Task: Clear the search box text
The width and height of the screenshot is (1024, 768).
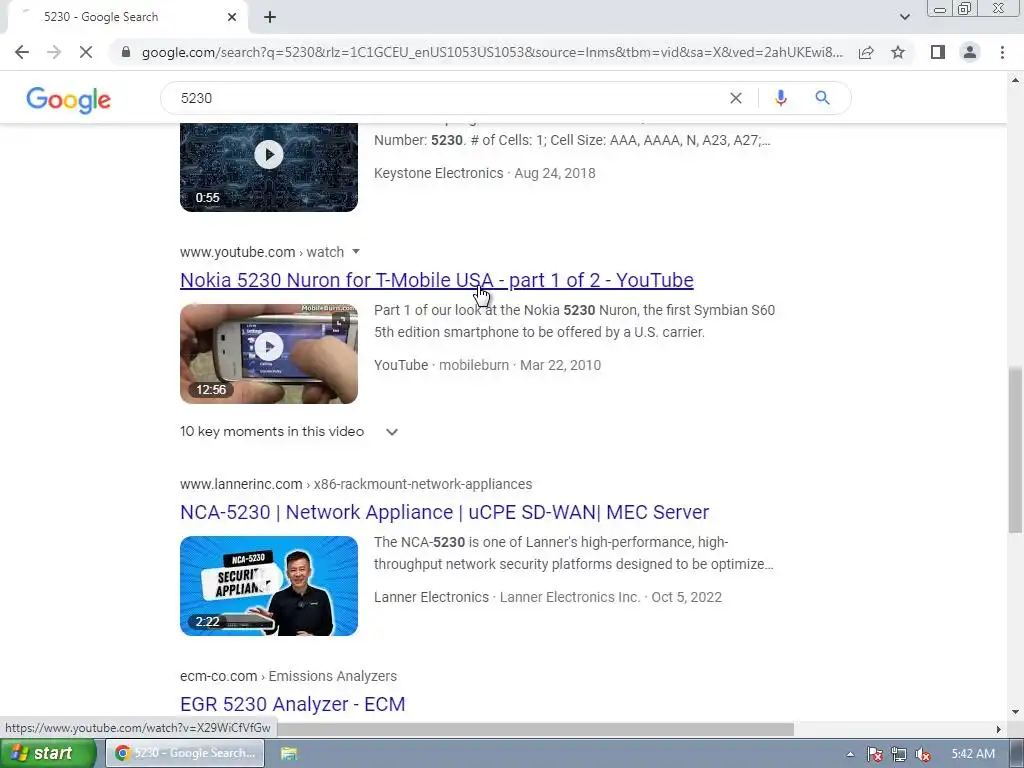Action: pos(735,98)
